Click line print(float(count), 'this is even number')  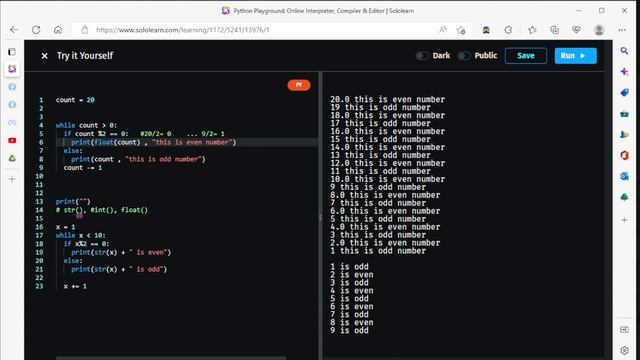(153, 142)
